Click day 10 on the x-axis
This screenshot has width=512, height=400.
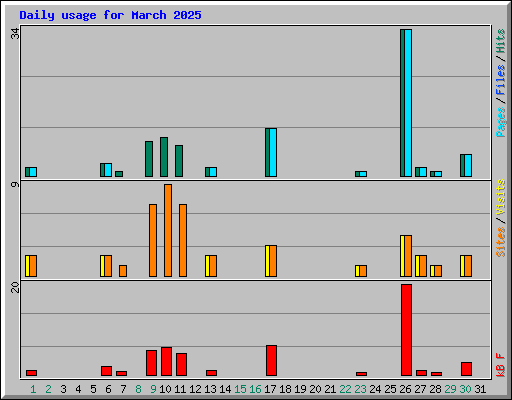(165, 389)
